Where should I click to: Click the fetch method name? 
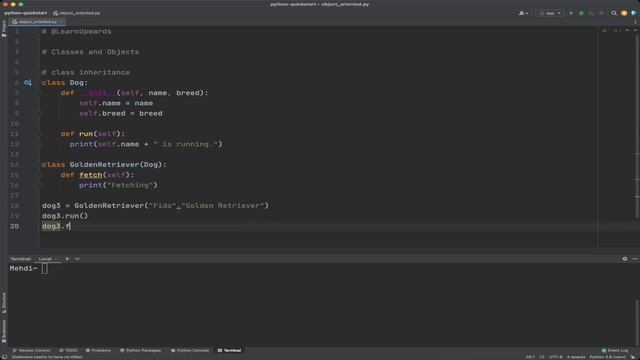coord(91,175)
